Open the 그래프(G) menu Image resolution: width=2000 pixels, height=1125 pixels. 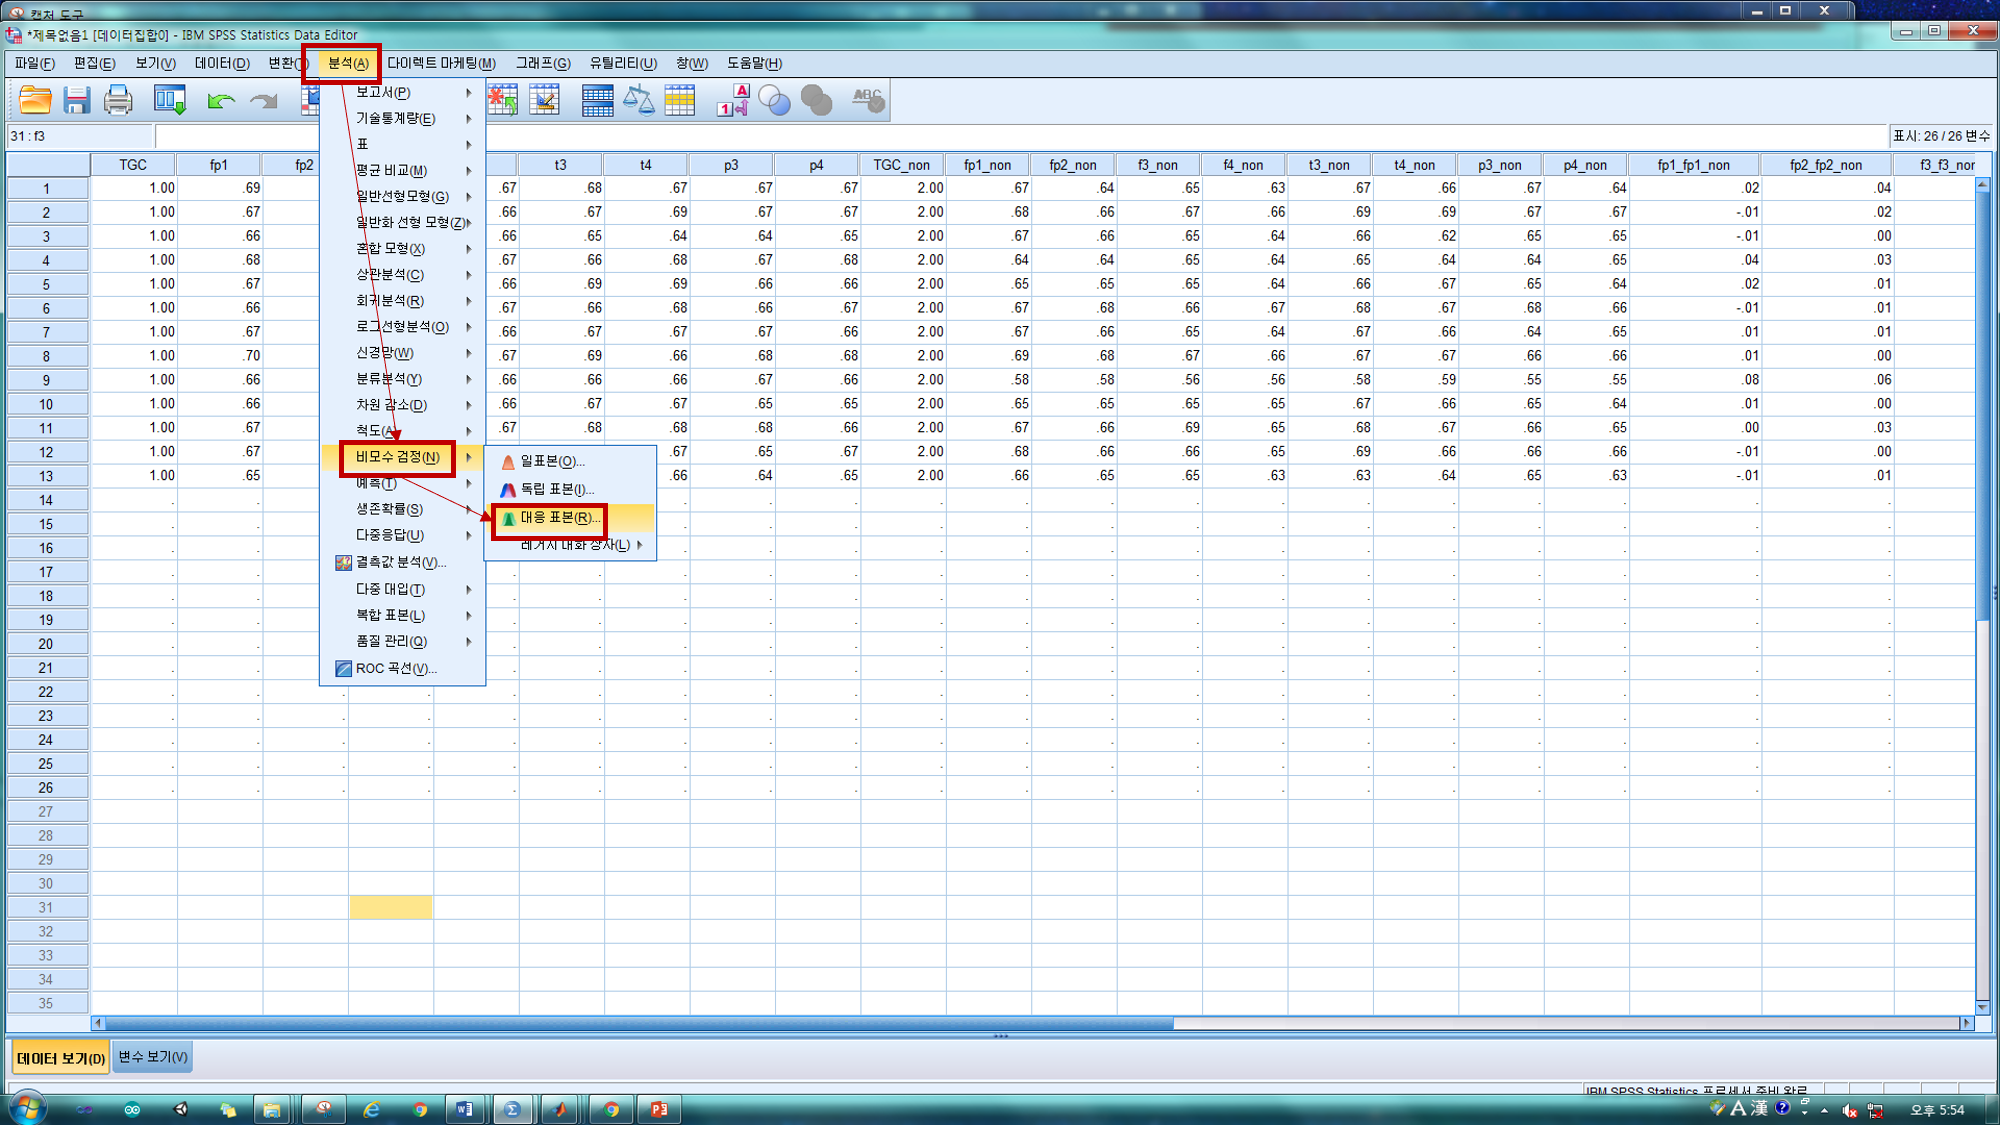542,63
